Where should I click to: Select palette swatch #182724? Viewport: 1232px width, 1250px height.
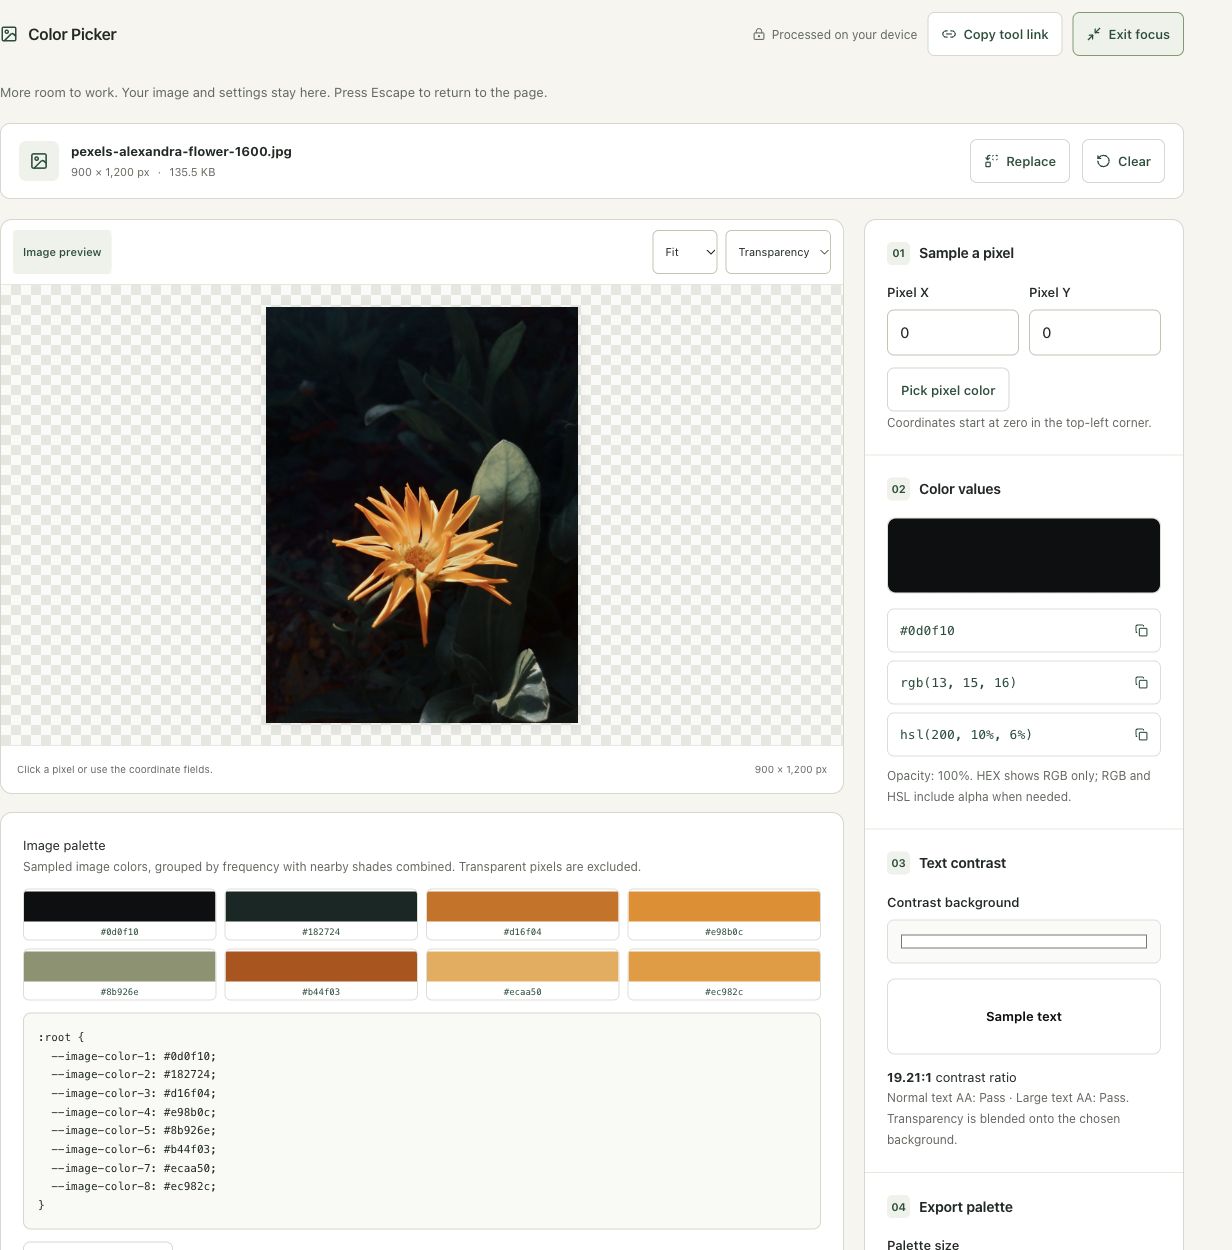pyautogui.click(x=321, y=914)
